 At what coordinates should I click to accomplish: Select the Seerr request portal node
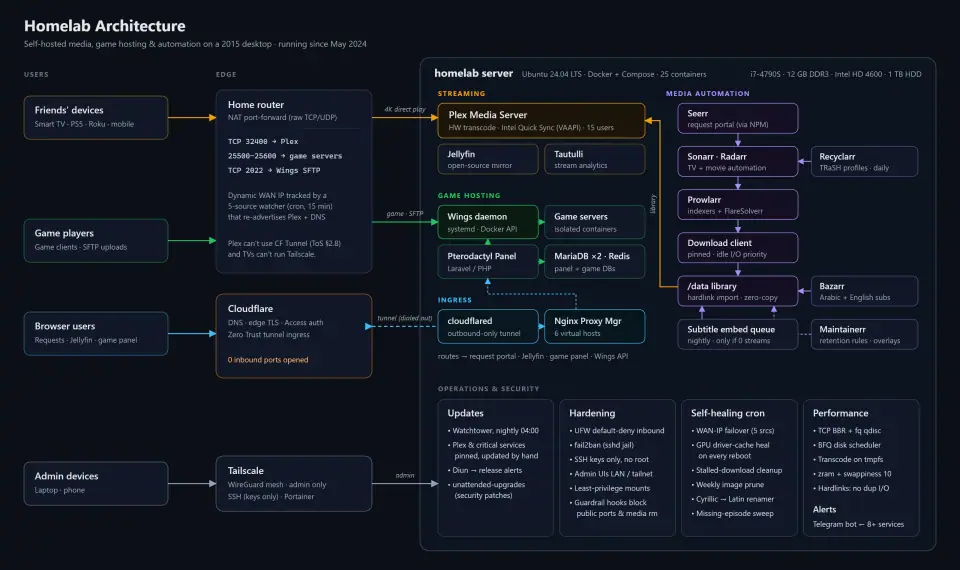coord(738,118)
